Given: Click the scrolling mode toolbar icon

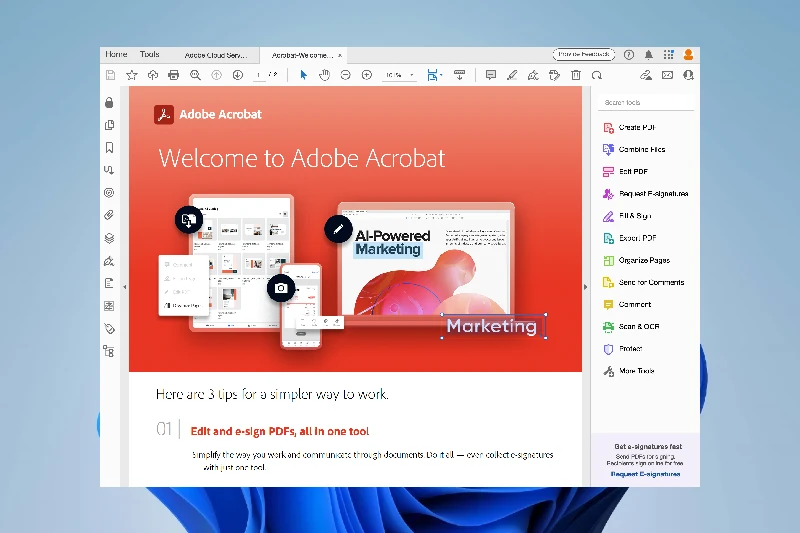Looking at the screenshot, I should click(459, 75).
